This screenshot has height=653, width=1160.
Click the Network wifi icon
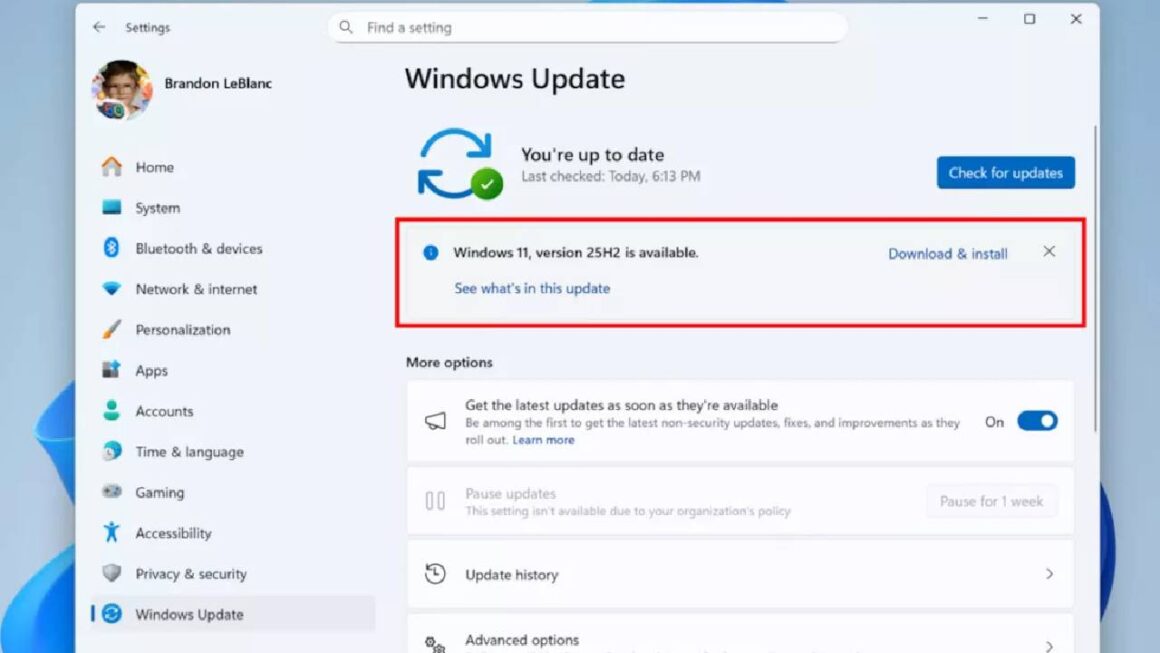point(112,288)
